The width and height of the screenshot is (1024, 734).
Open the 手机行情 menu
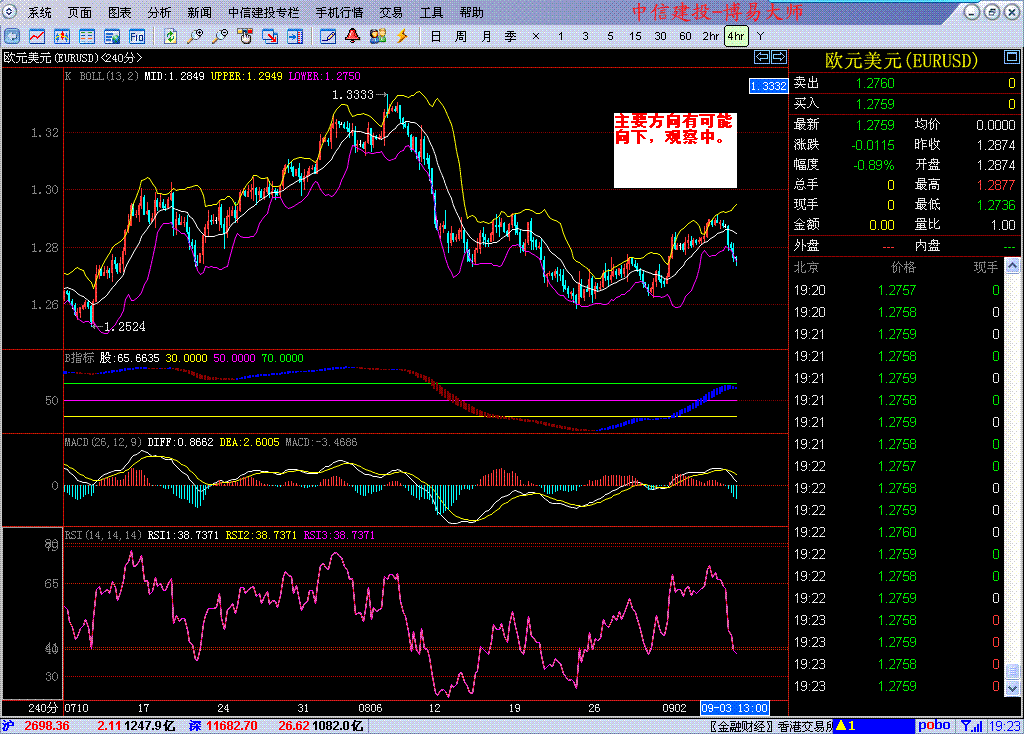340,12
